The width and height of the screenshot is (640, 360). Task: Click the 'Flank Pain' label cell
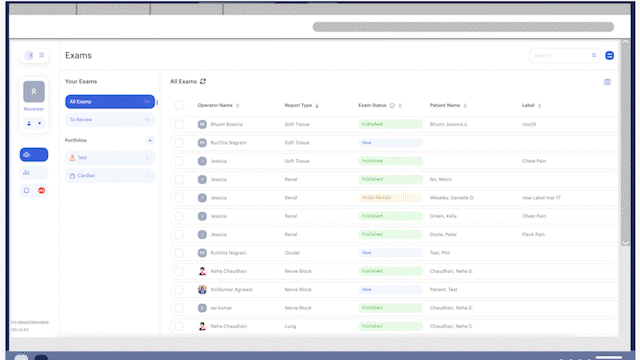(x=533, y=234)
